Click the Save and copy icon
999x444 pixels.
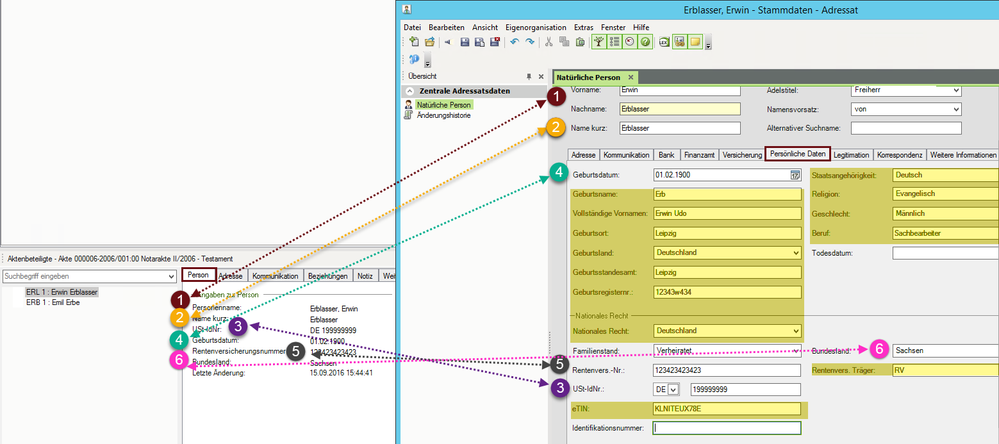tap(480, 42)
